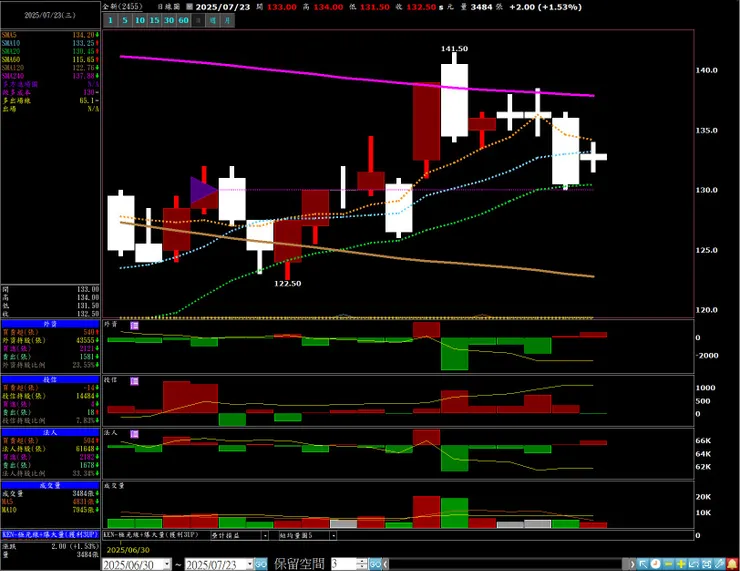This screenshot has width=740, height=571.
Task: Click the last candlestick on the chart
Action: point(593,157)
